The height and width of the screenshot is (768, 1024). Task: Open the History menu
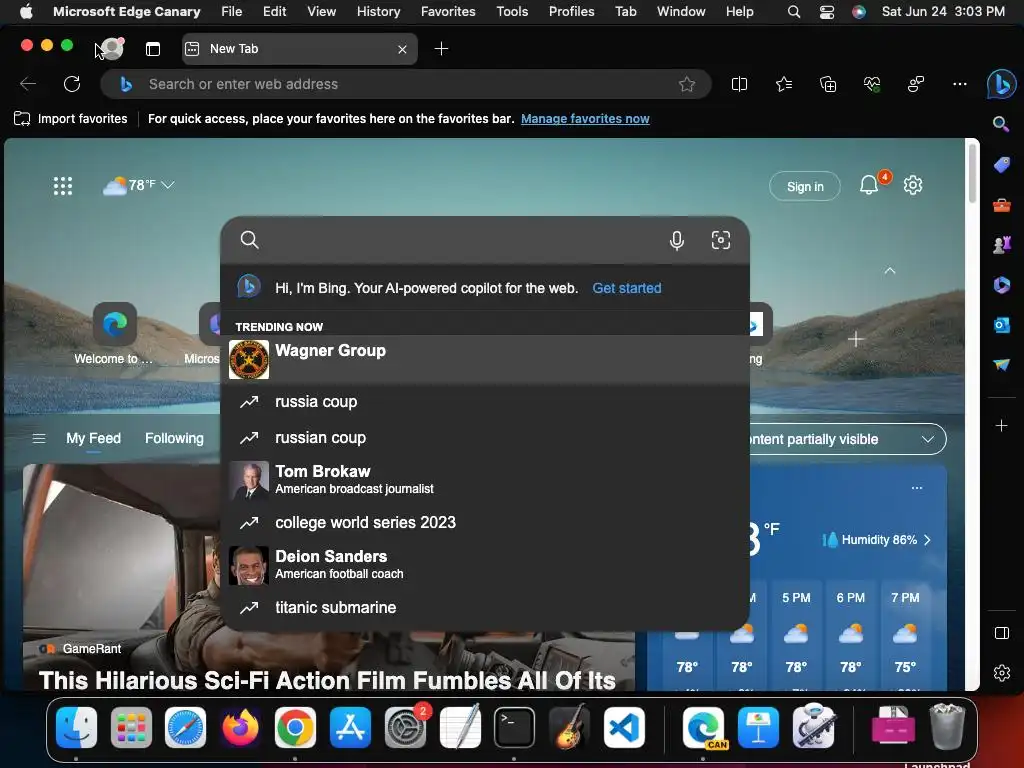(x=378, y=11)
